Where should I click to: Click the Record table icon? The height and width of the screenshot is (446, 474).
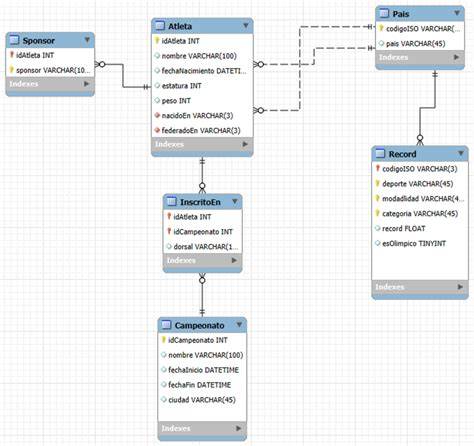pos(380,154)
